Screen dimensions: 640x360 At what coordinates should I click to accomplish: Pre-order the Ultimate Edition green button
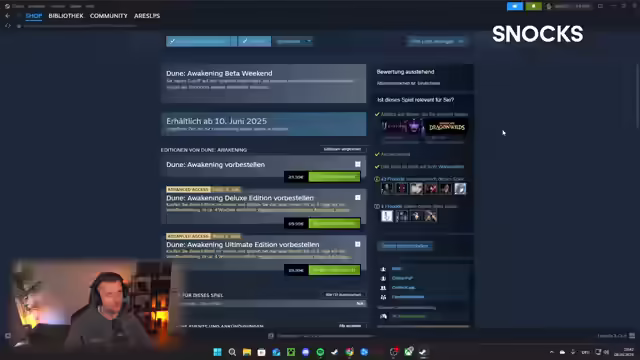(x=334, y=270)
